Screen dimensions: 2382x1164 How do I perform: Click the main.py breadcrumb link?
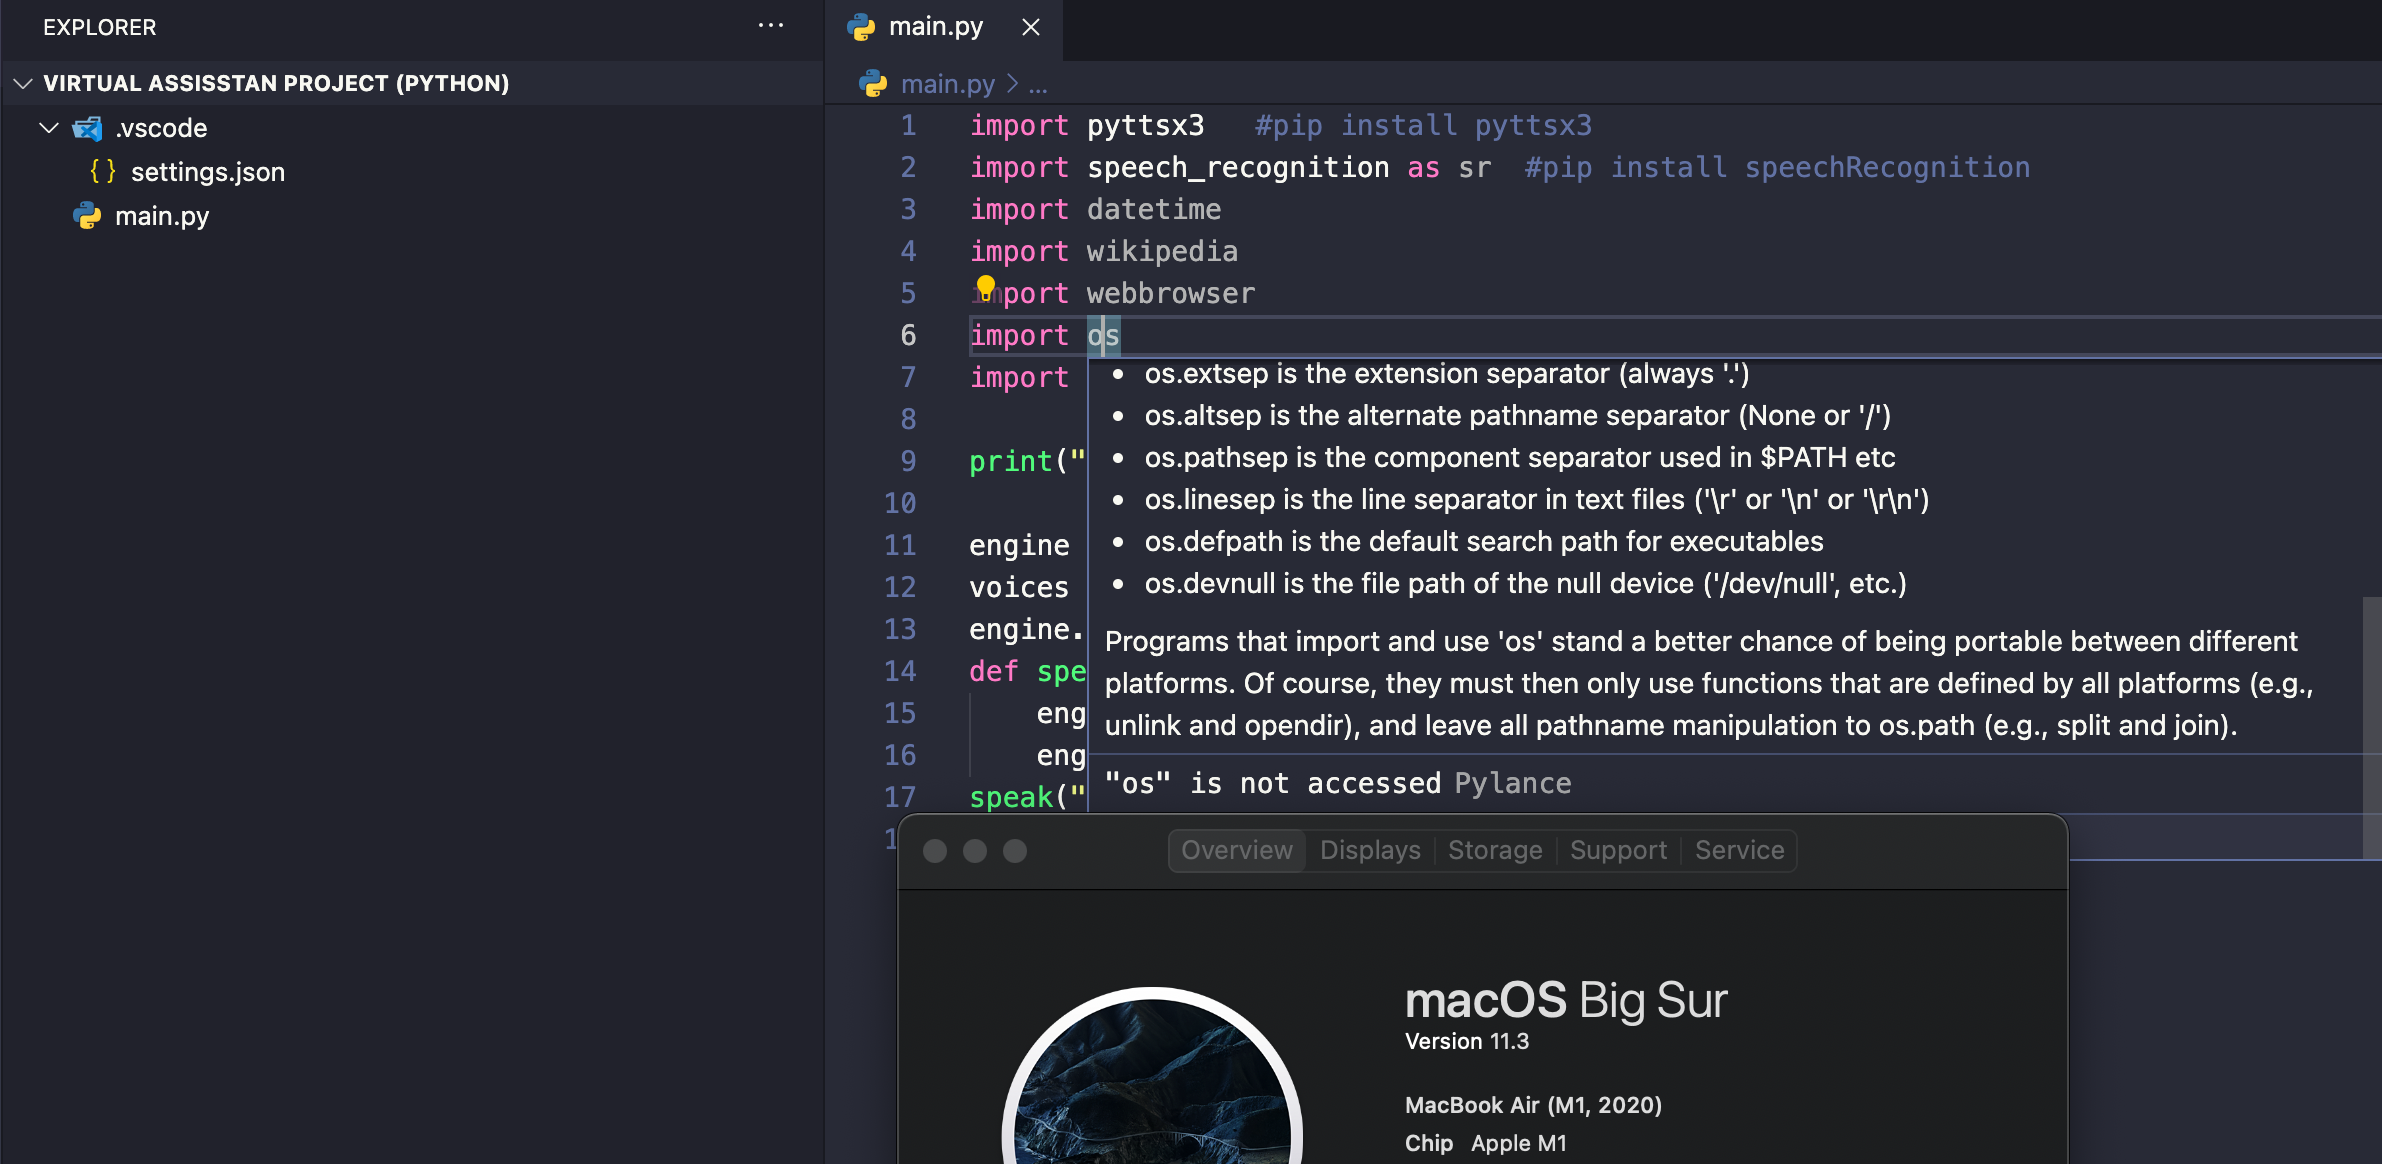tap(947, 84)
